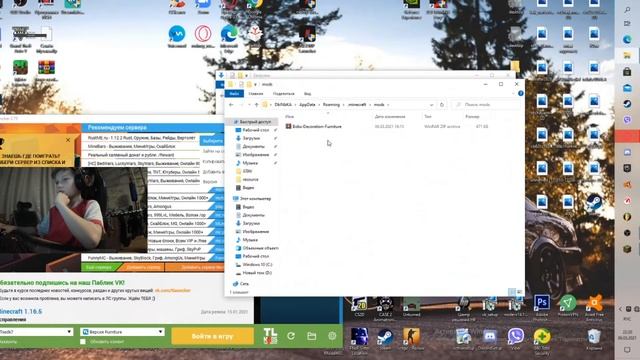Open TLauncher settings gear icon
640x360 pixels.
[332, 336]
